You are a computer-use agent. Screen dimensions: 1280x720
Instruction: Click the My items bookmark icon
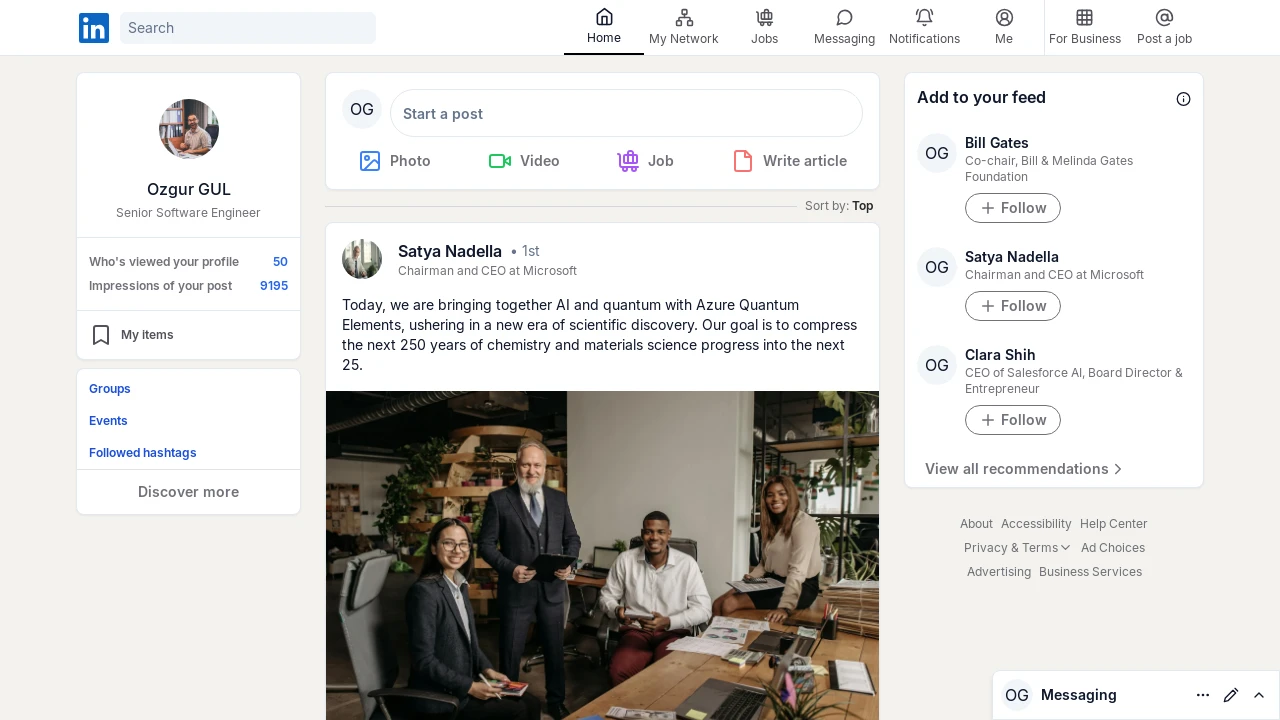point(101,335)
